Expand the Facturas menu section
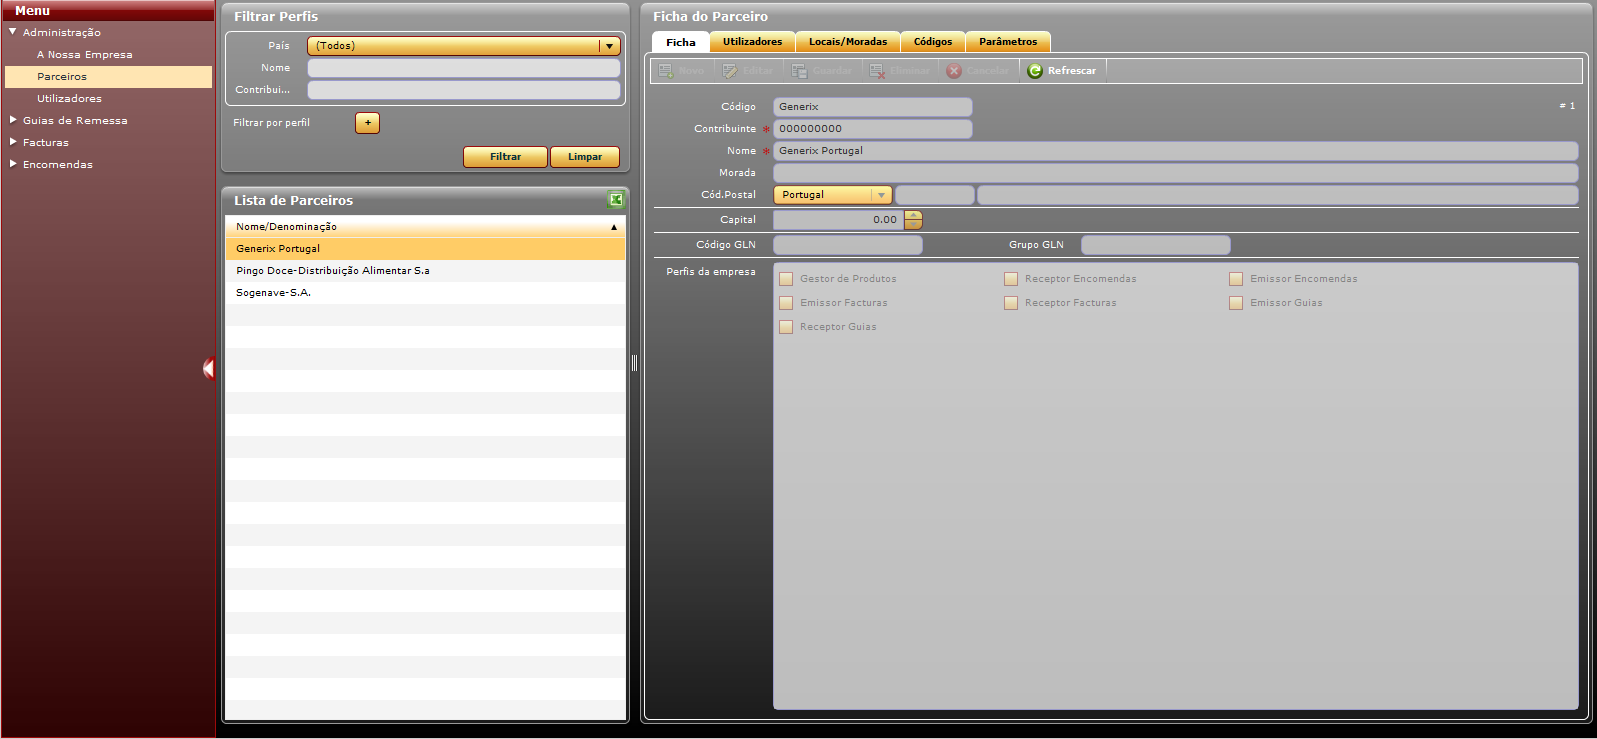The width and height of the screenshot is (1597, 739). pyautogui.click(x=13, y=142)
